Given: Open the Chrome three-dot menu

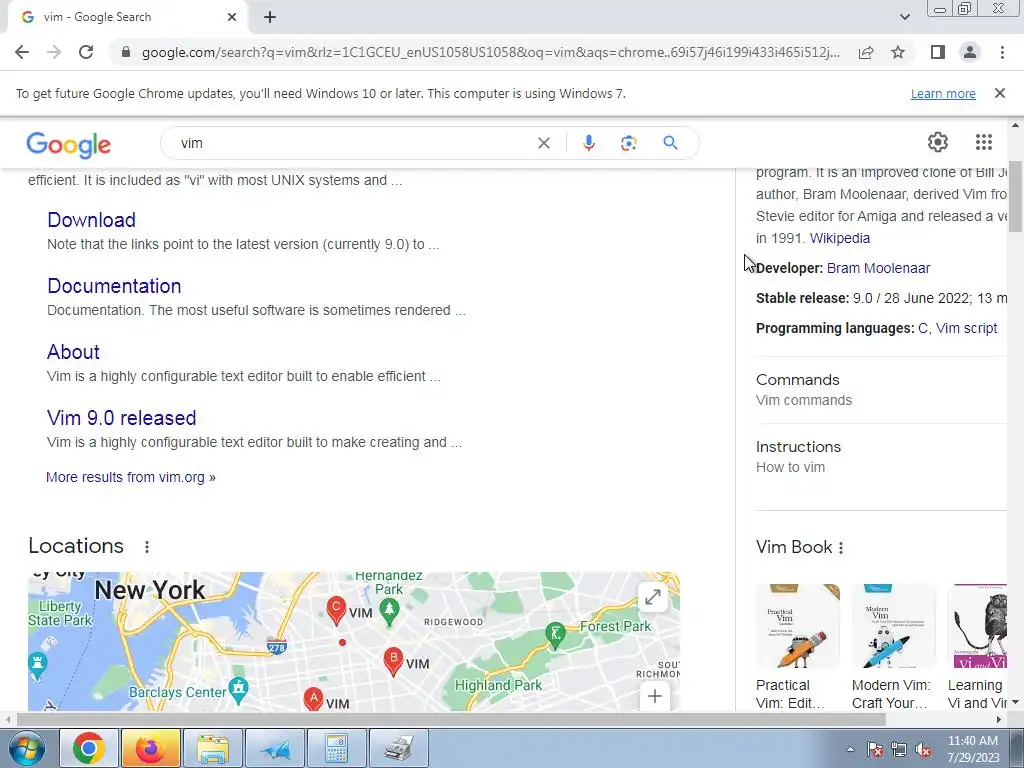Looking at the screenshot, I should click(1002, 52).
